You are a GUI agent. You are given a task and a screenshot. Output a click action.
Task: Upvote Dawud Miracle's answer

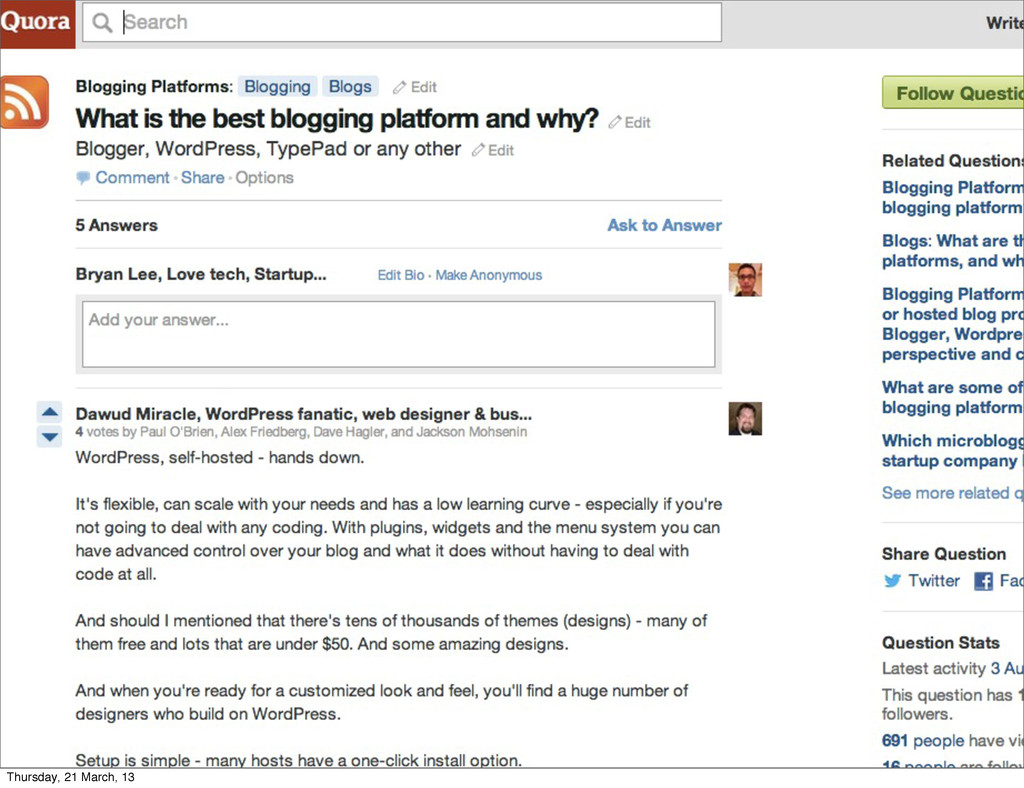point(50,411)
